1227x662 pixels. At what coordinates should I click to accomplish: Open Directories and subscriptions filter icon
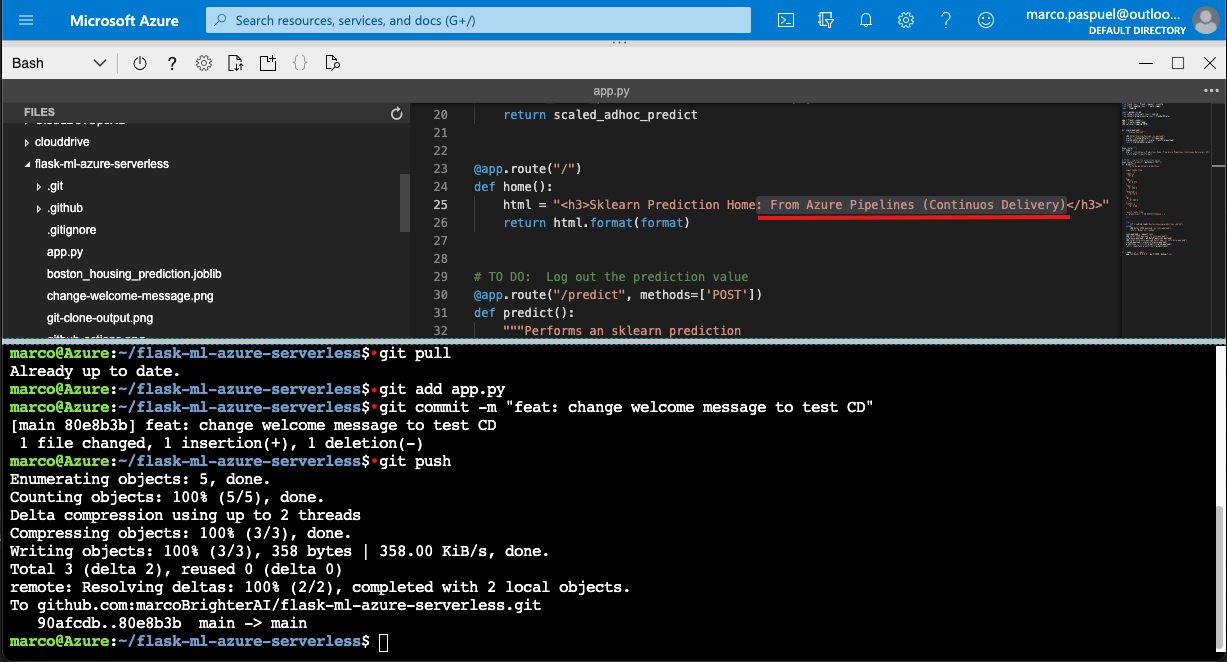pos(826,20)
